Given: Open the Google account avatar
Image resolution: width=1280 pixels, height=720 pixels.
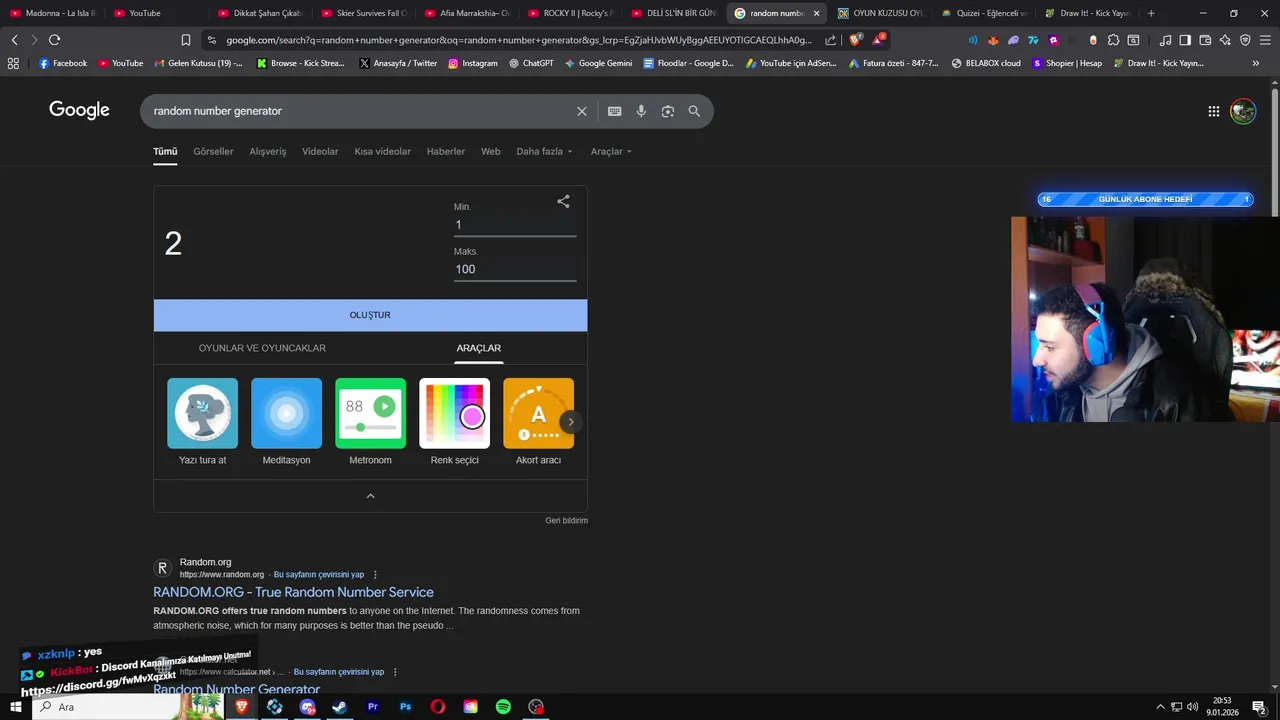Looking at the screenshot, I should tap(1243, 111).
